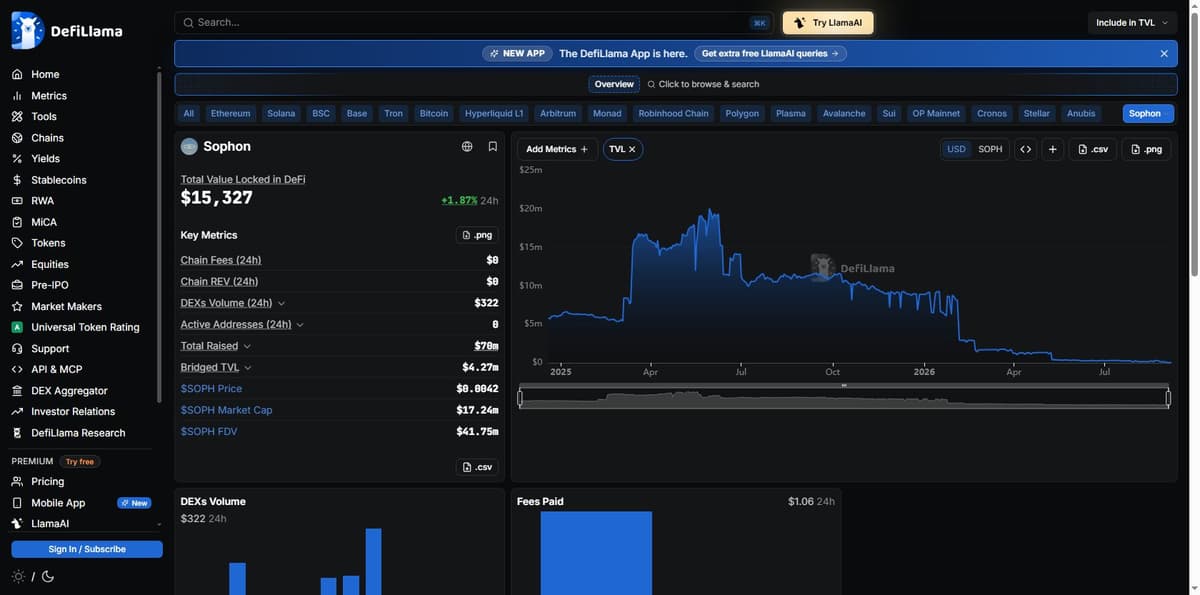Select the Ethereum chain tab
The image size is (1200, 595).
point(230,113)
